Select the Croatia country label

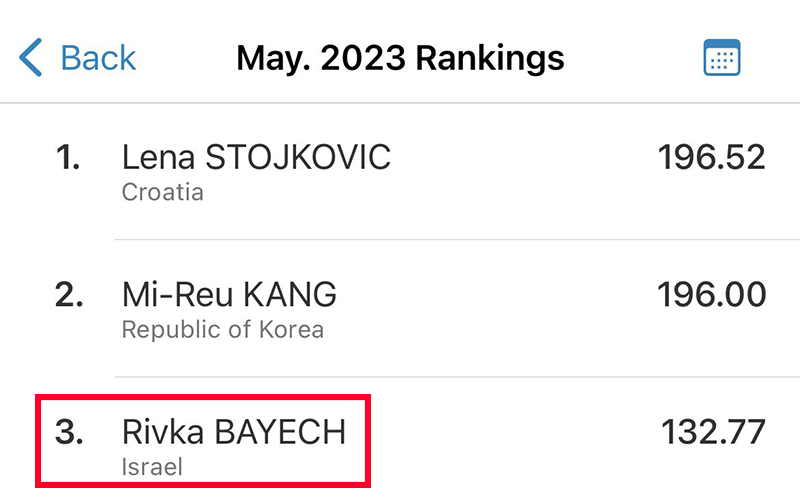point(163,192)
